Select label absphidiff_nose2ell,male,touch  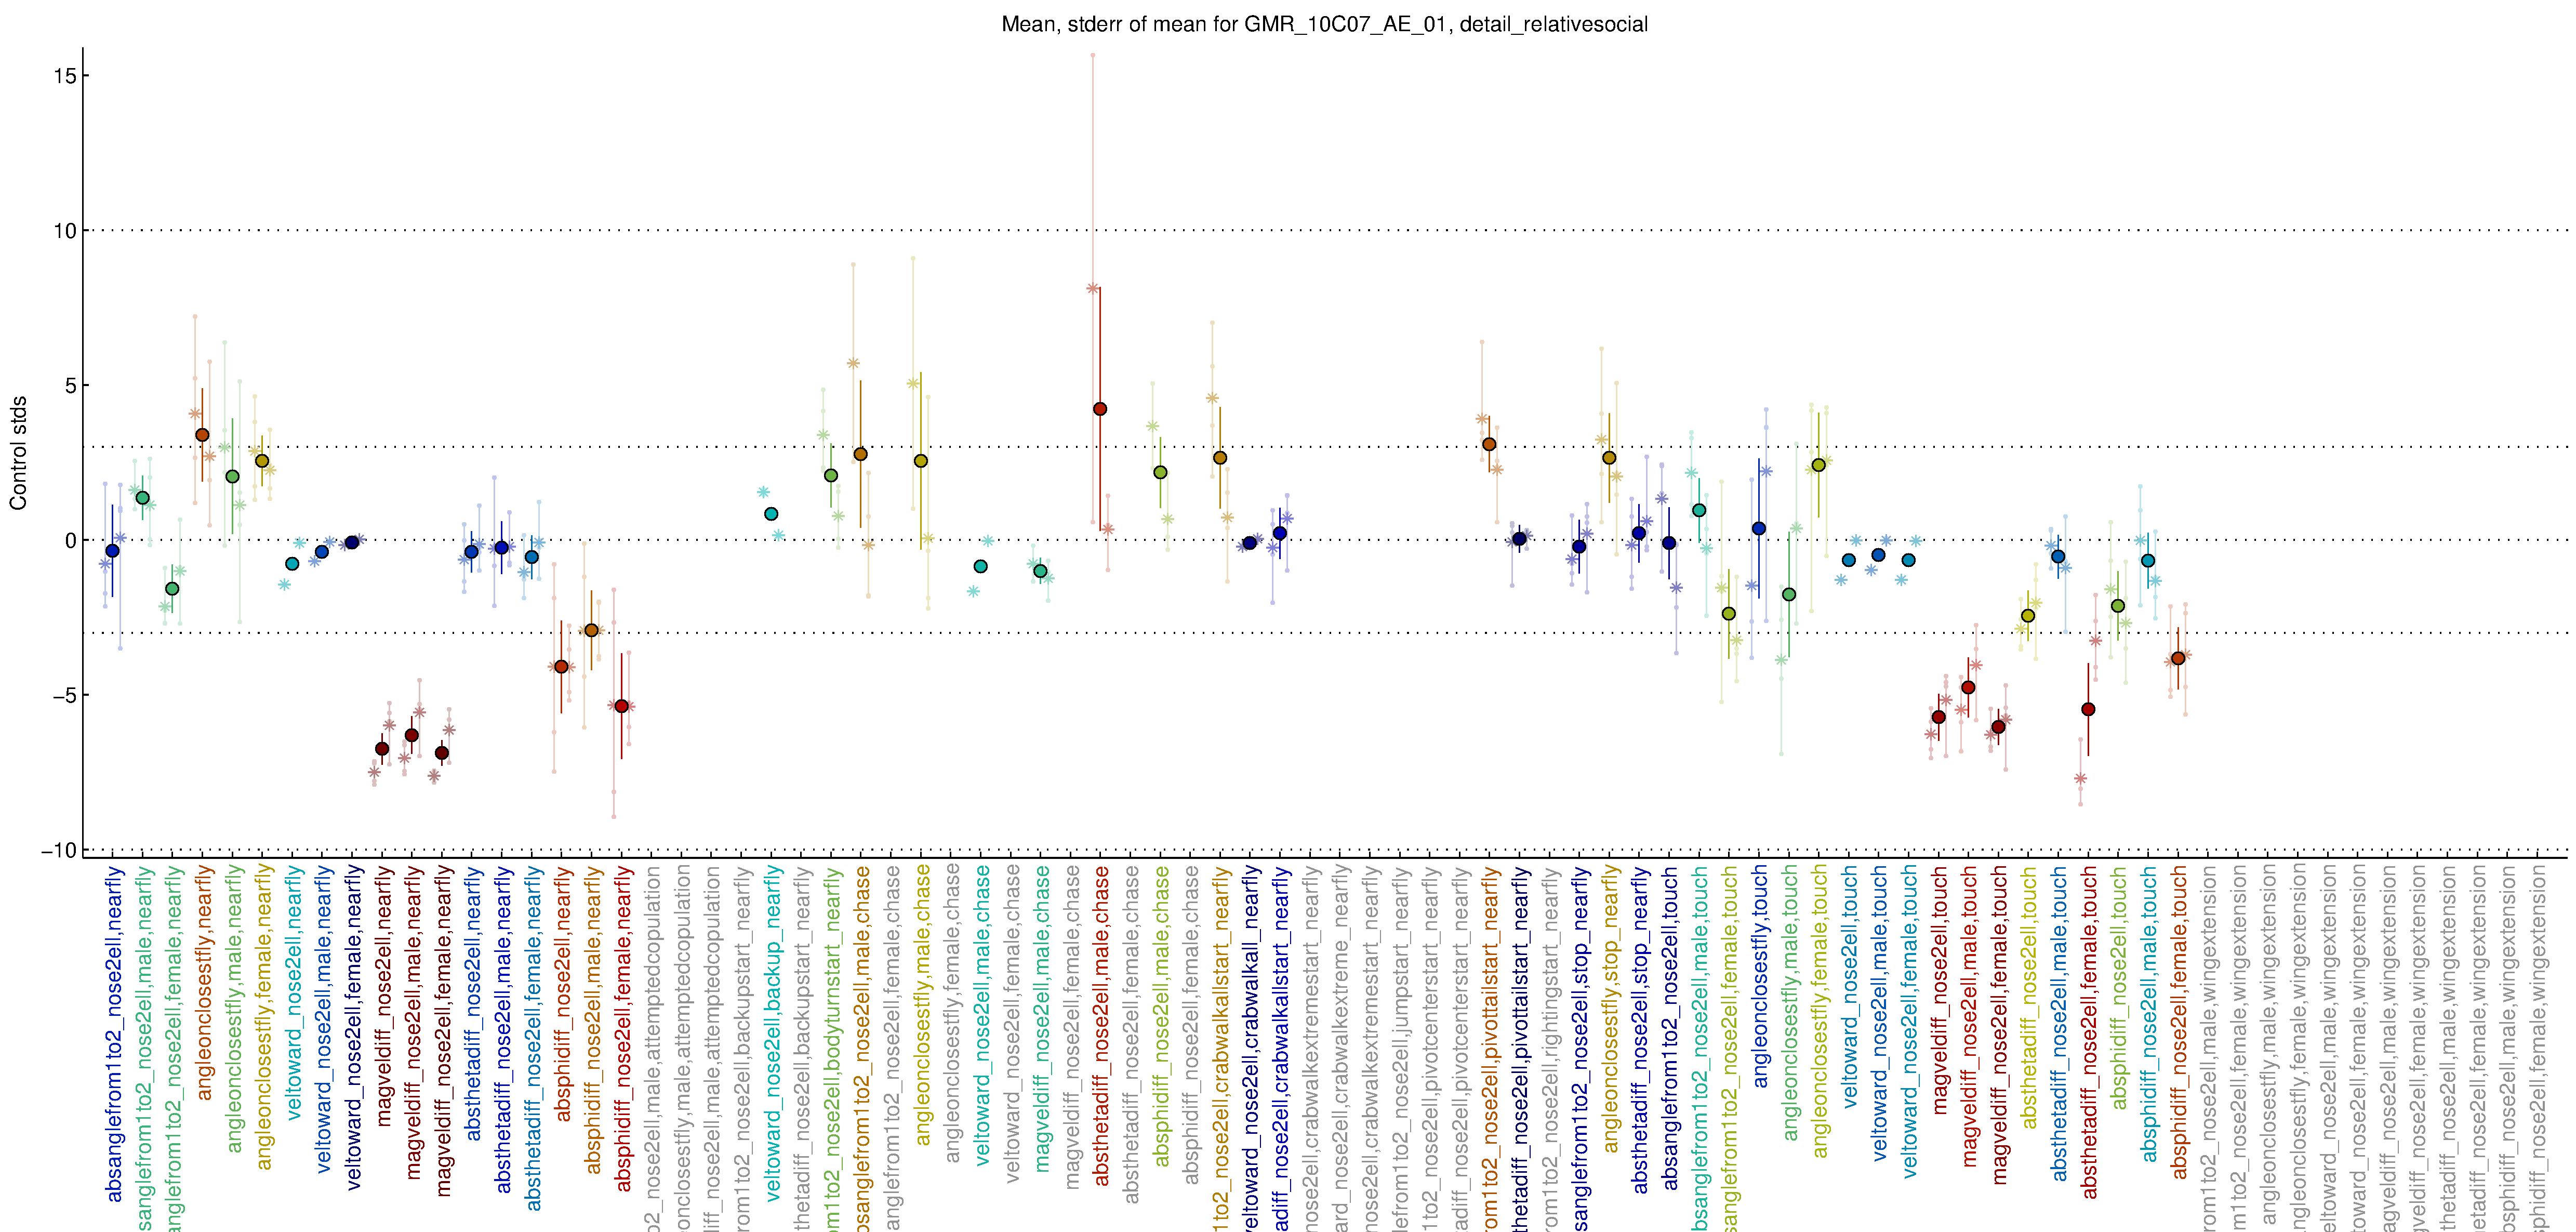[2150, 1014]
